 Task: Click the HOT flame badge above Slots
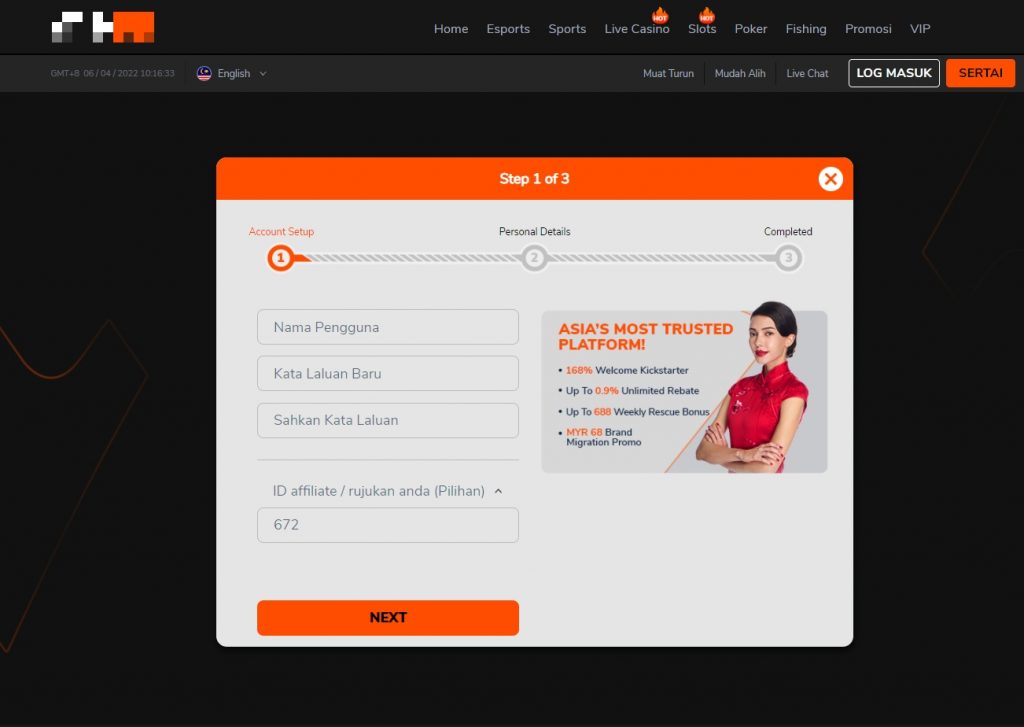pyautogui.click(x=707, y=15)
